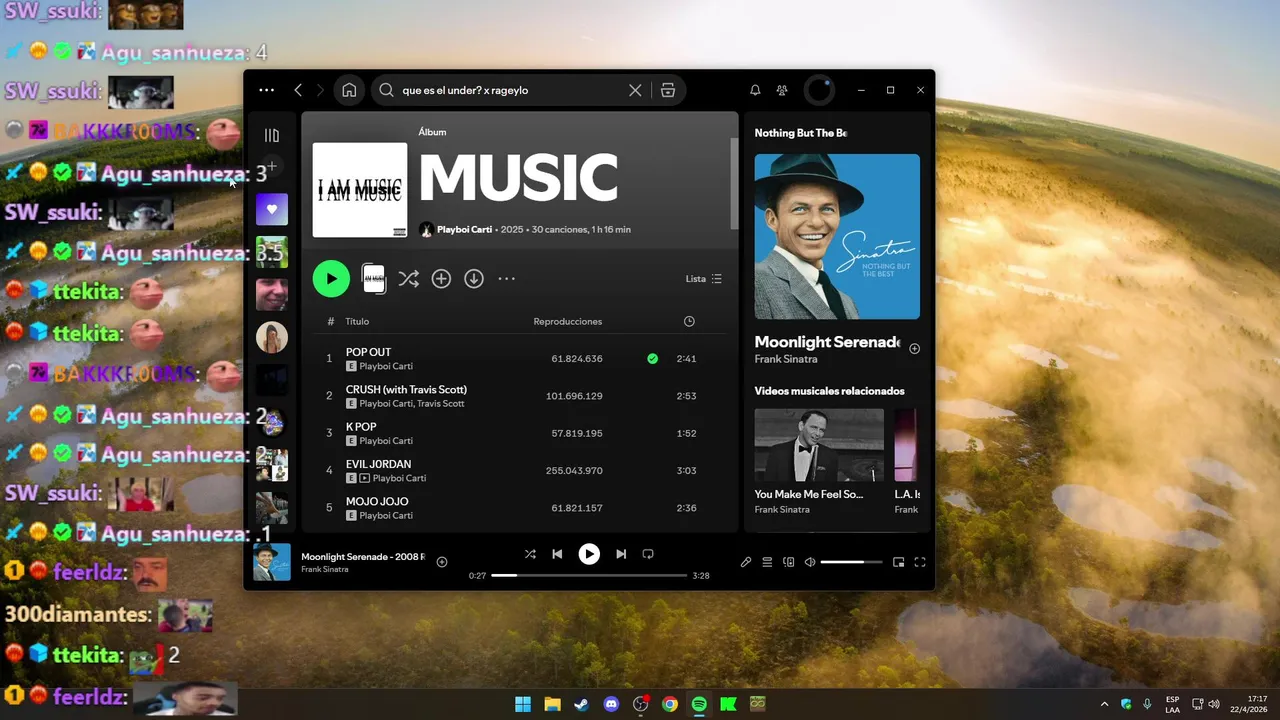Open Moonlight Serenade title in player bar
The image size is (1280, 720).
click(363, 556)
